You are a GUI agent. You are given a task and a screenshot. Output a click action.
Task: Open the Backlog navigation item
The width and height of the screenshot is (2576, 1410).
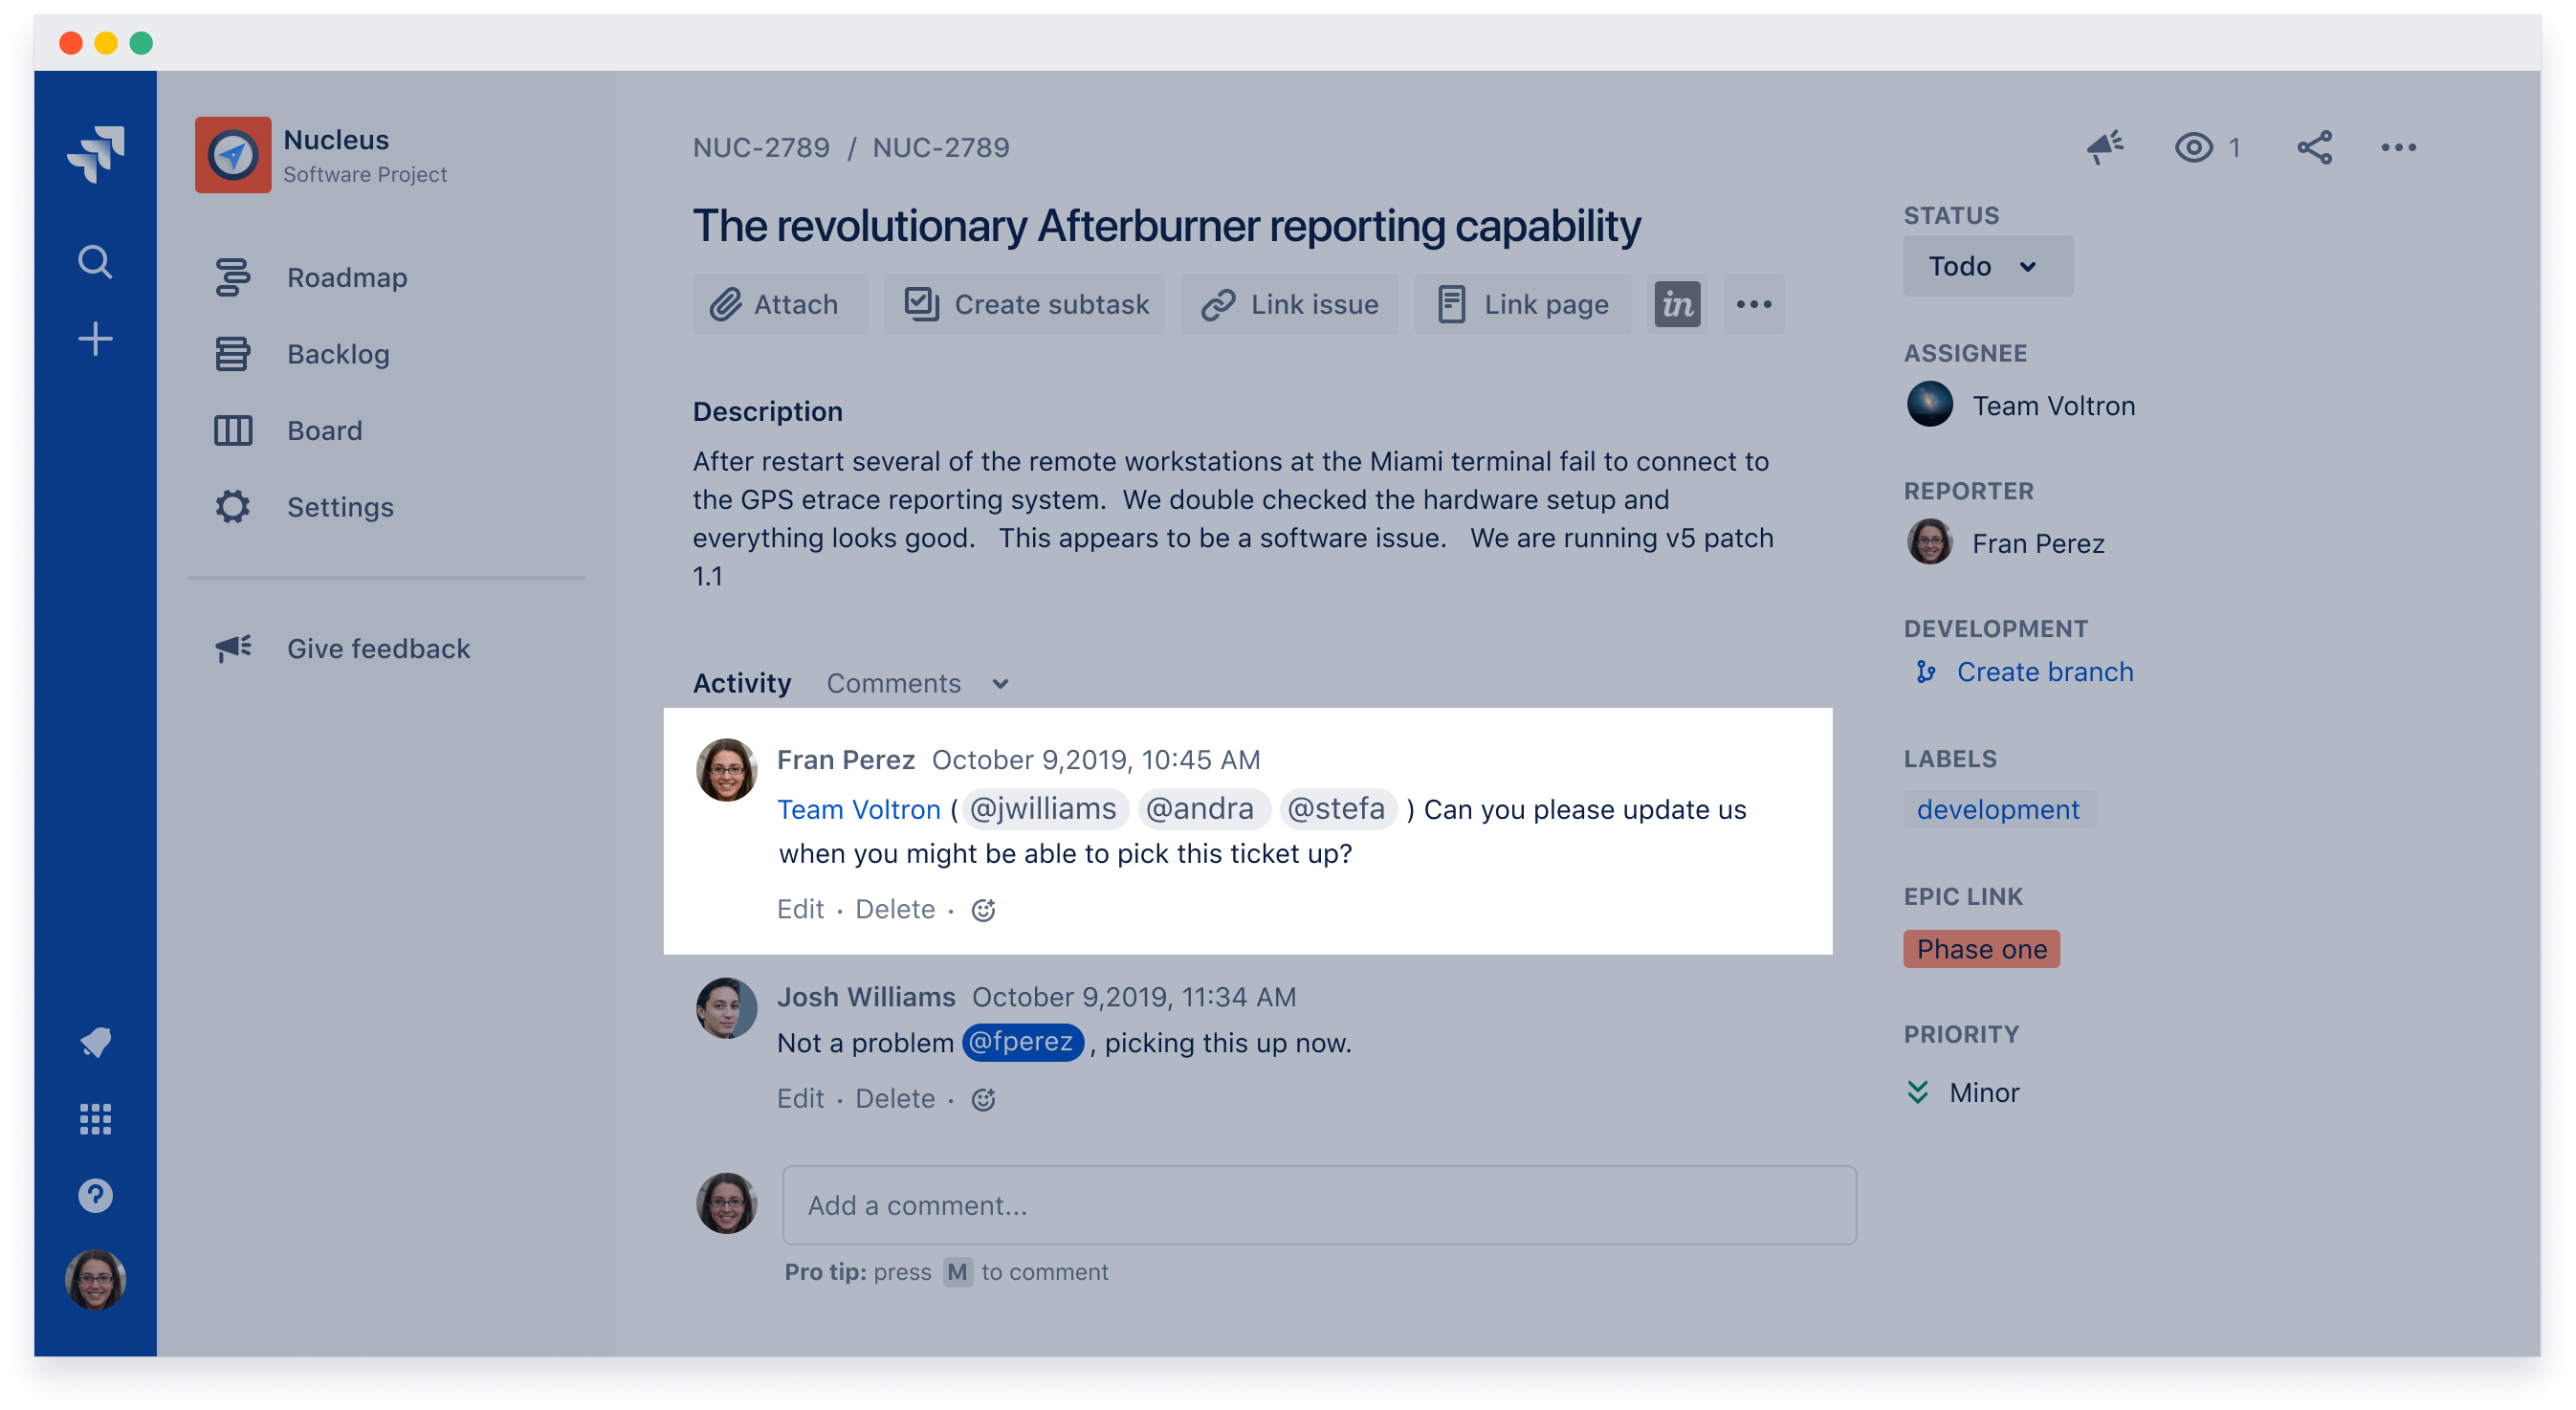338,354
